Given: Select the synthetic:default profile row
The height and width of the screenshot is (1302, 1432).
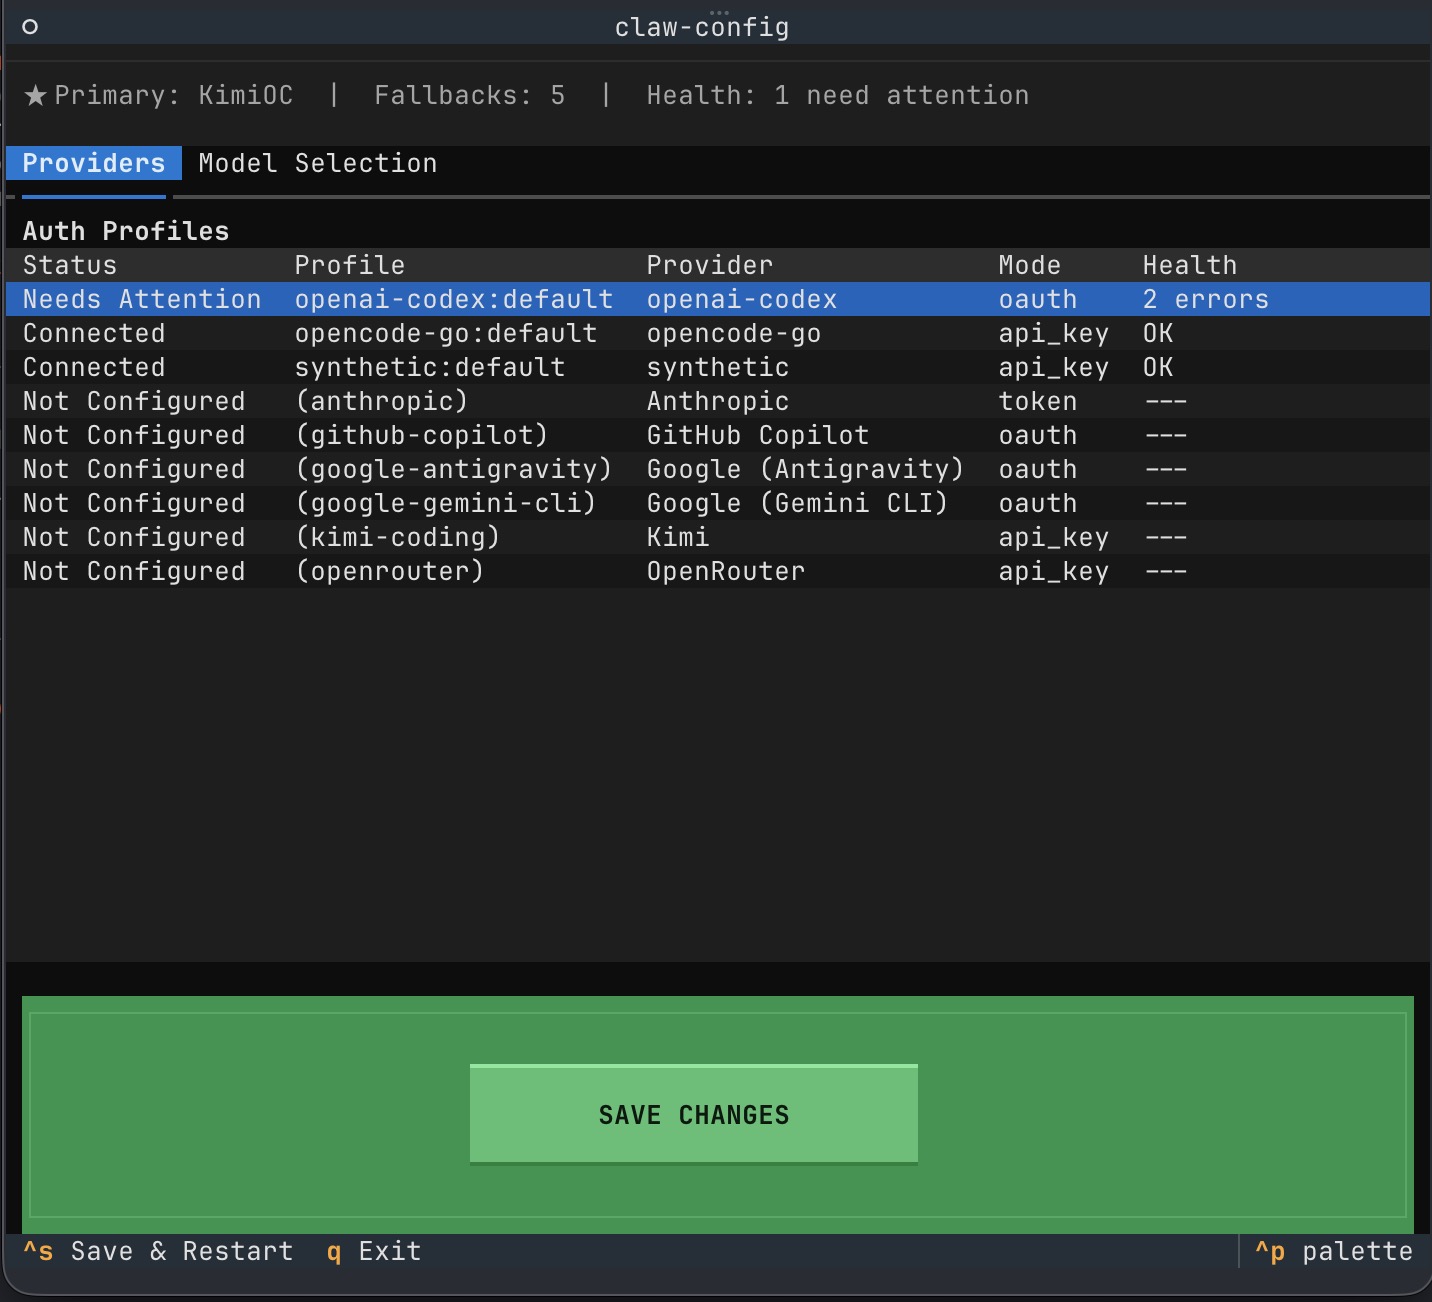Looking at the screenshot, I should (429, 367).
